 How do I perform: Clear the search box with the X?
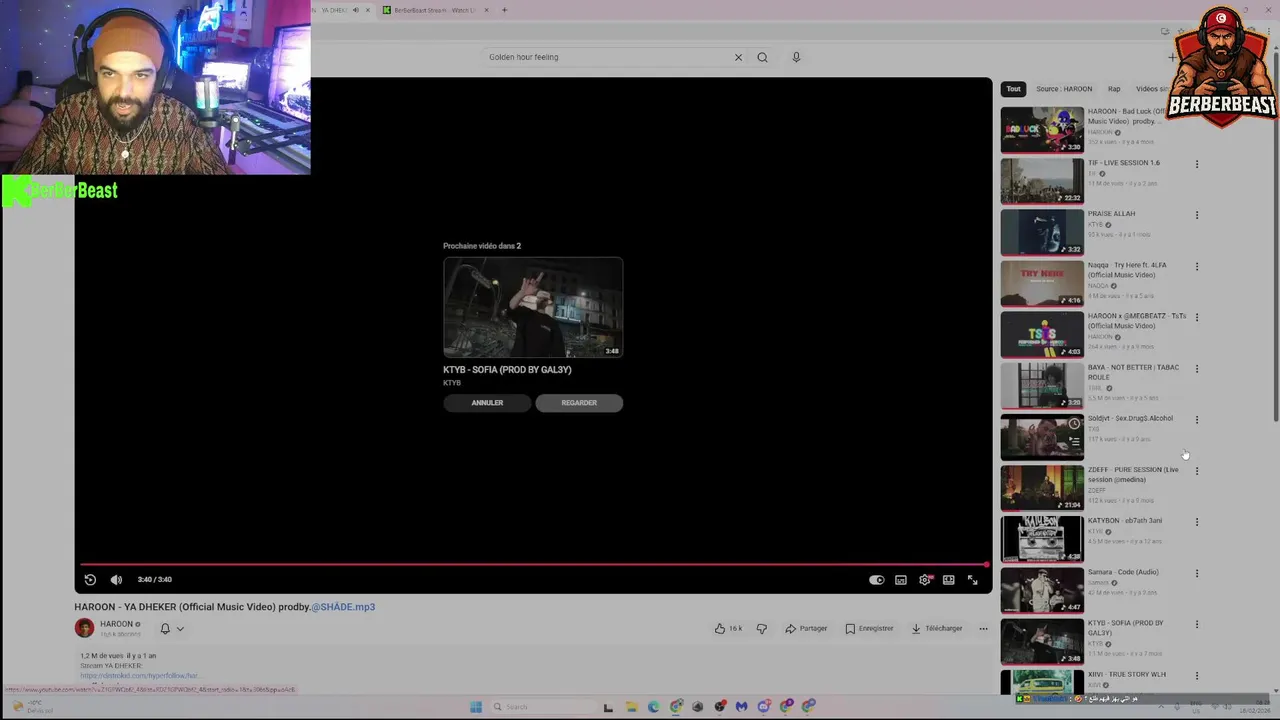pos(738,57)
